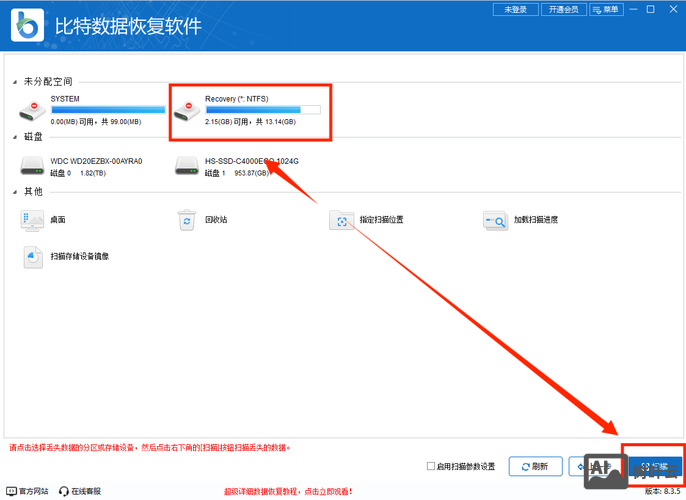Viewport: 686px width, 500px height.
Task: Collapse the 未分配空间 section
Action: [x=15, y=81]
